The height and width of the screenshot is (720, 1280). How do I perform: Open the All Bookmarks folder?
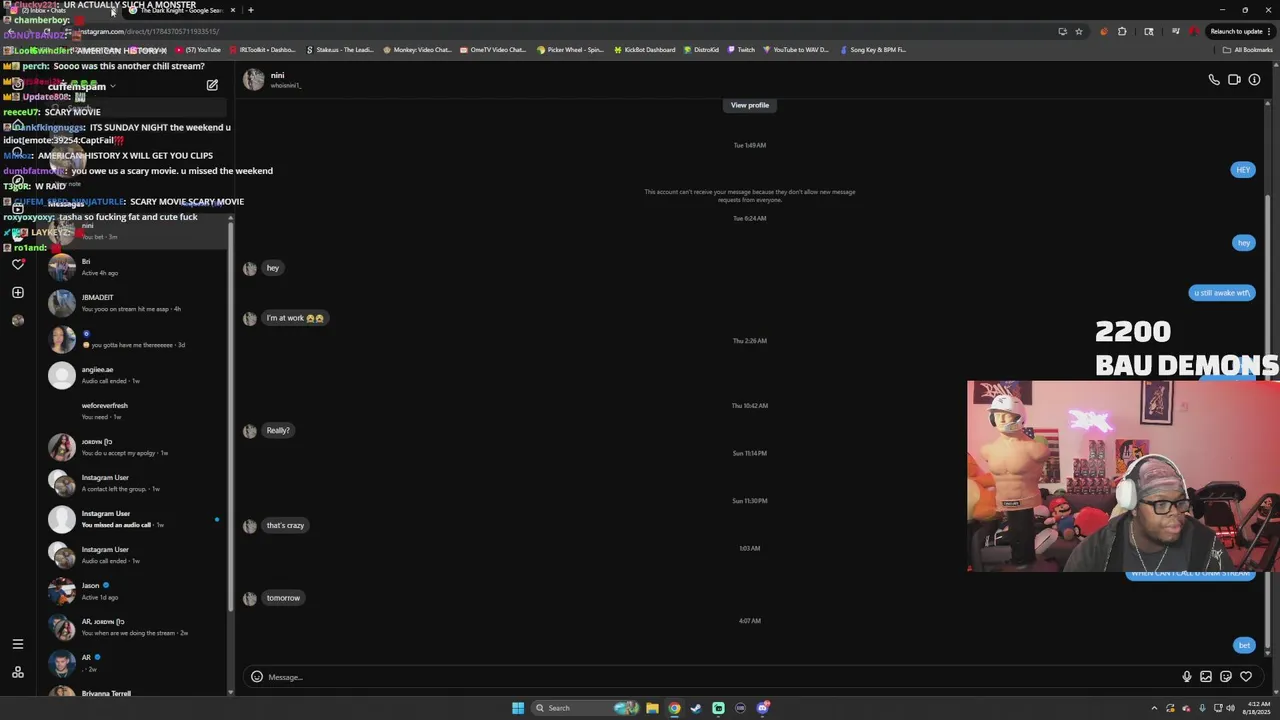click(1248, 49)
